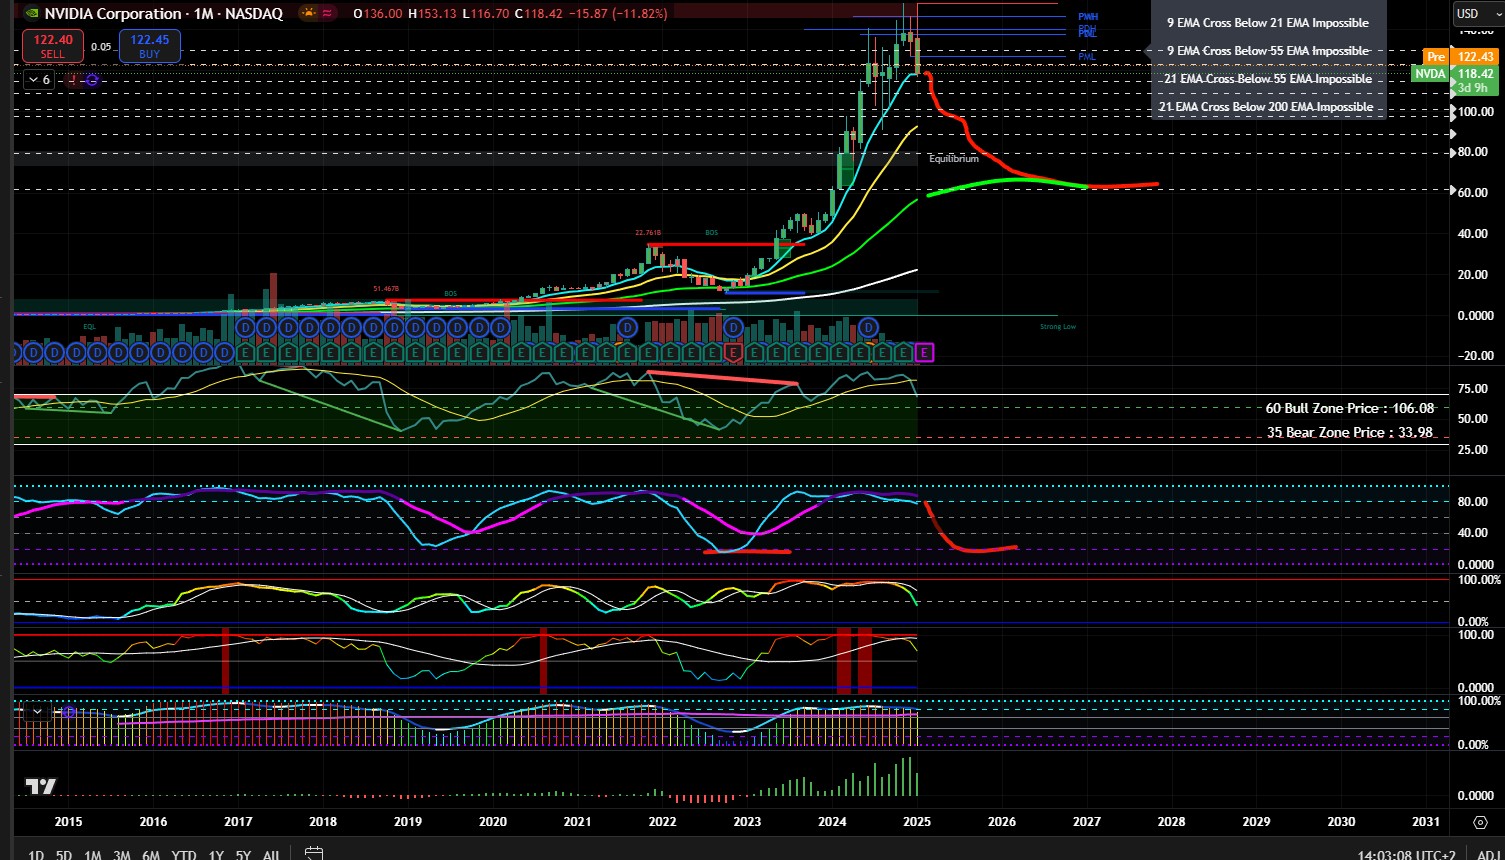The image size is (1505, 860).
Task: Click the 2027 label on the time axis
Action: (1087, 822)
